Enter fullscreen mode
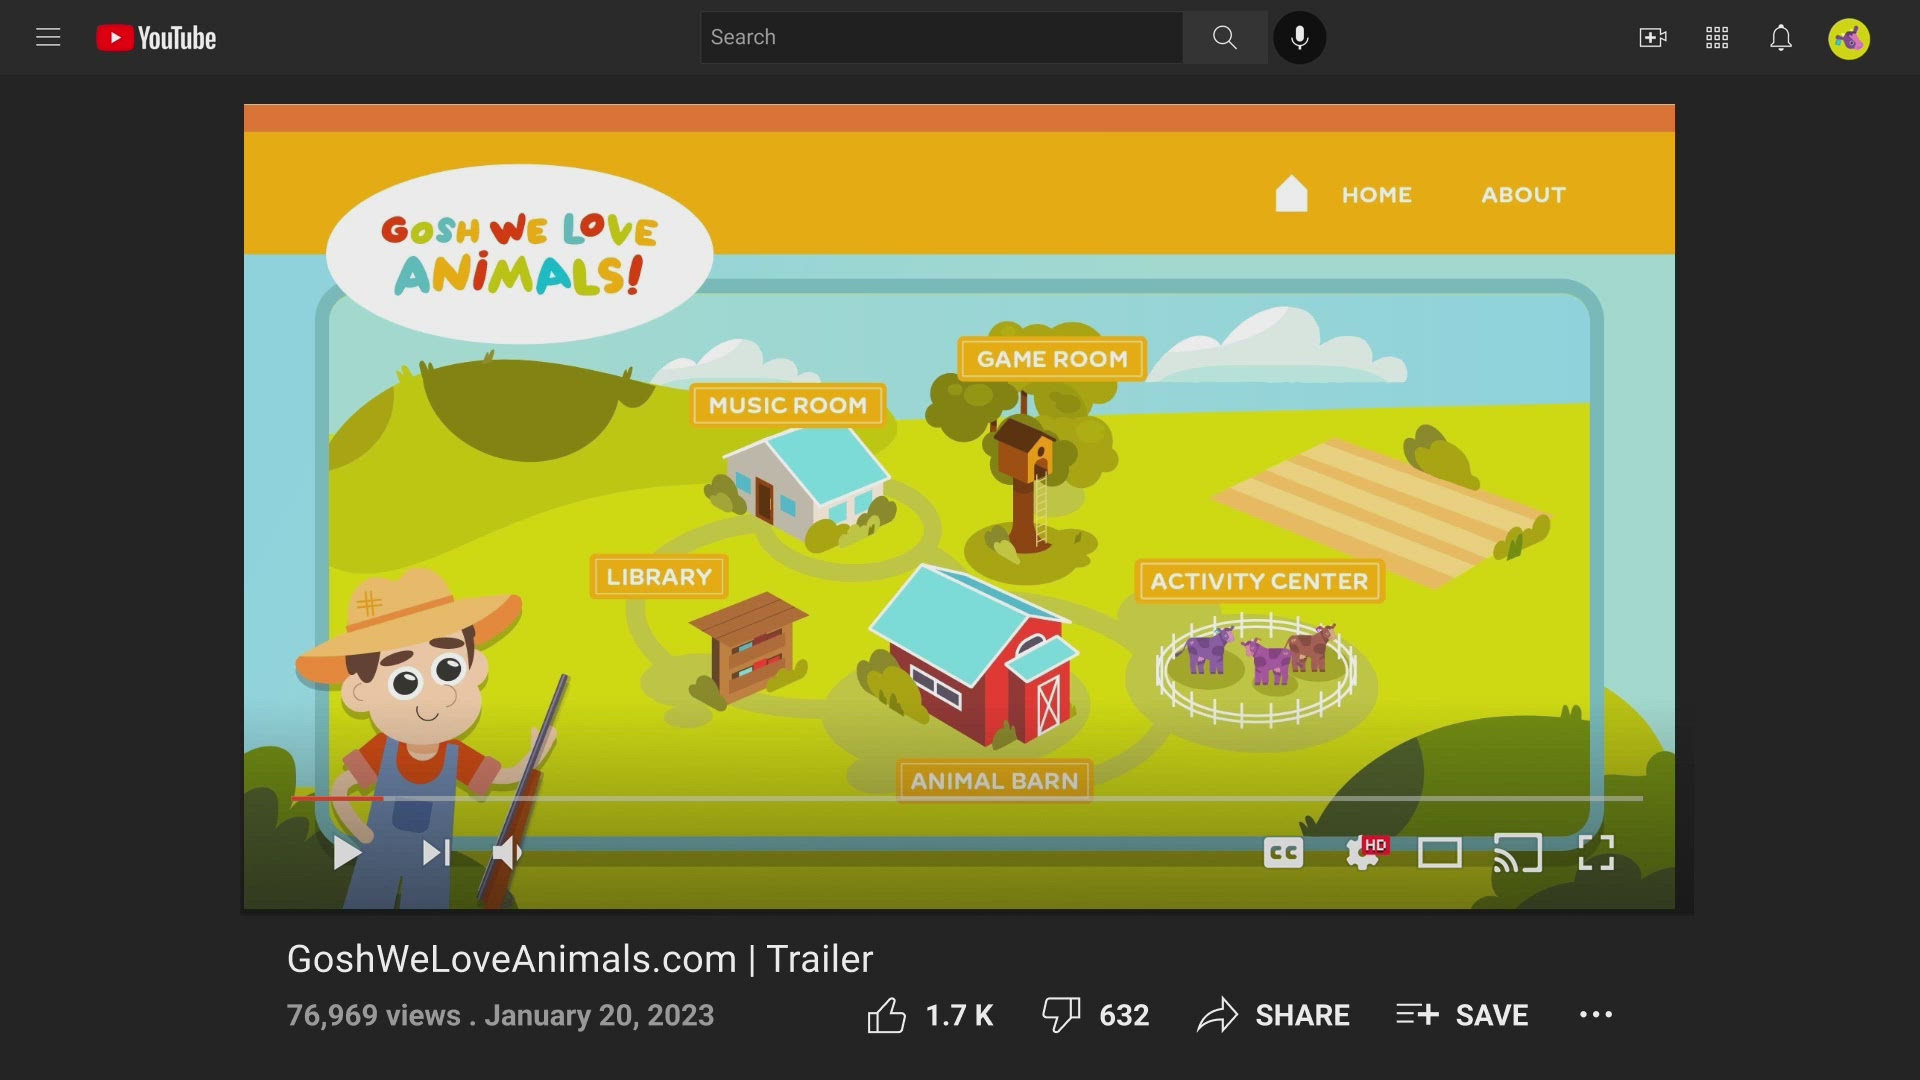The width and height of the screenshot is (1920, 1080). (x=1596, y=853)
